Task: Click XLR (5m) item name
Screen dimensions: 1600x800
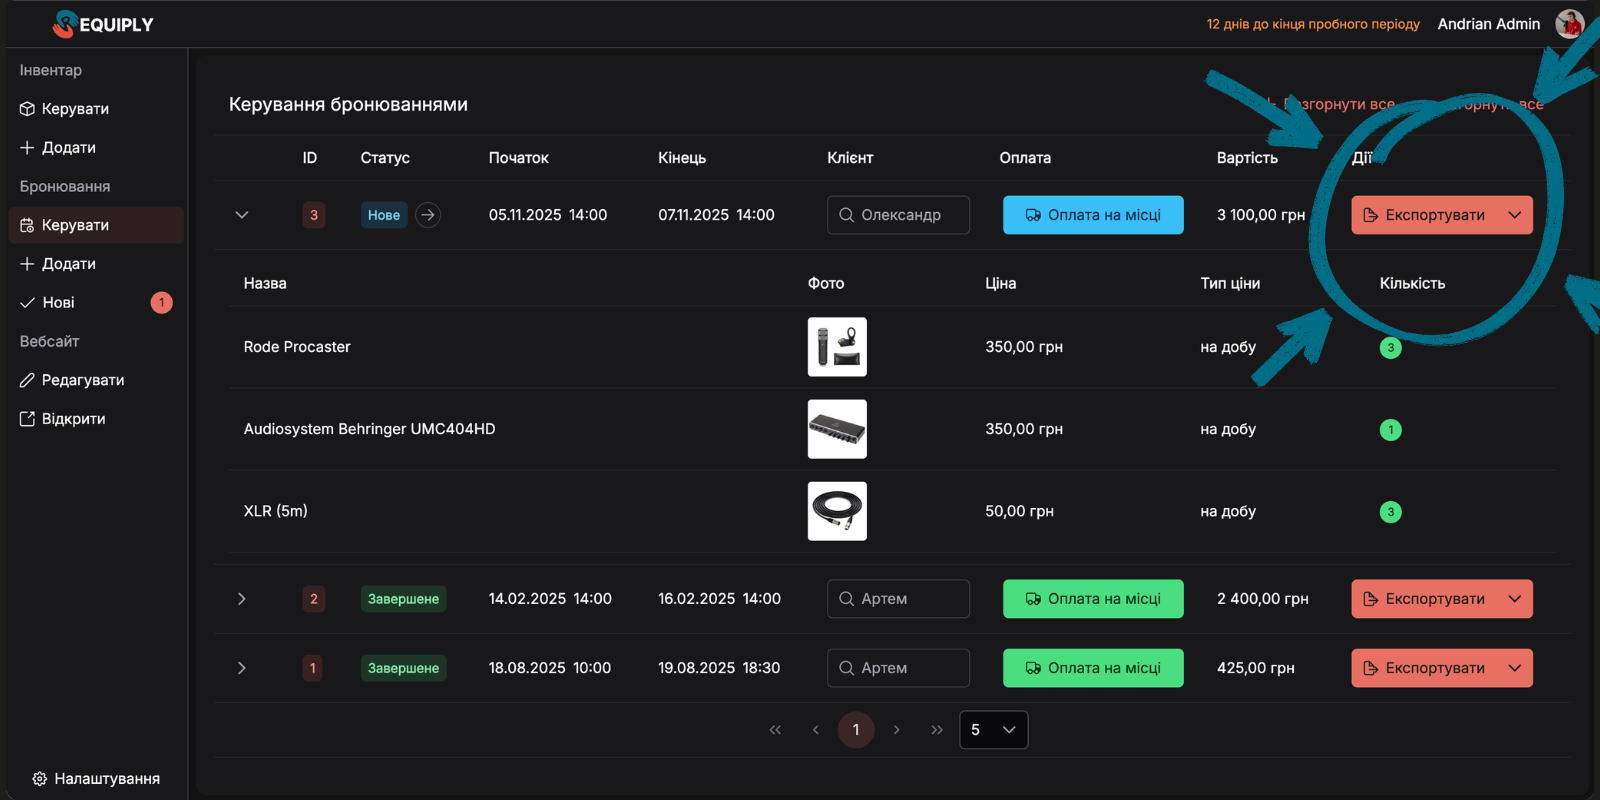Action: [276, 511]
